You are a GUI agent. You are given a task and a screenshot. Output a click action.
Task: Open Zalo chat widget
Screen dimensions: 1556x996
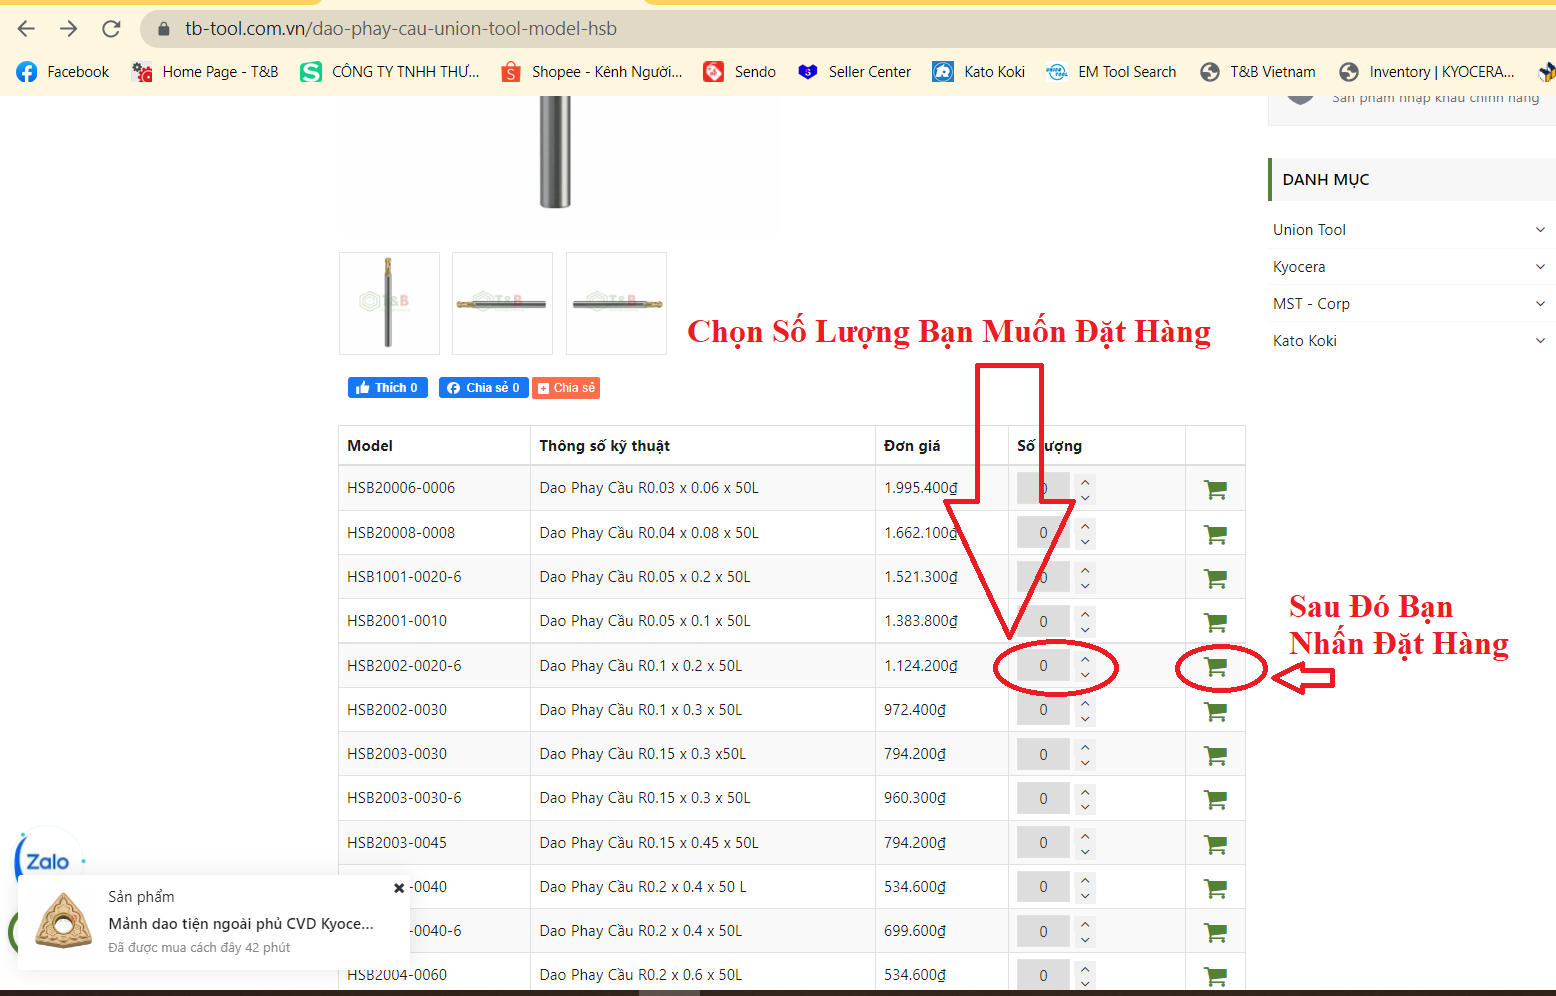[46, 861]
